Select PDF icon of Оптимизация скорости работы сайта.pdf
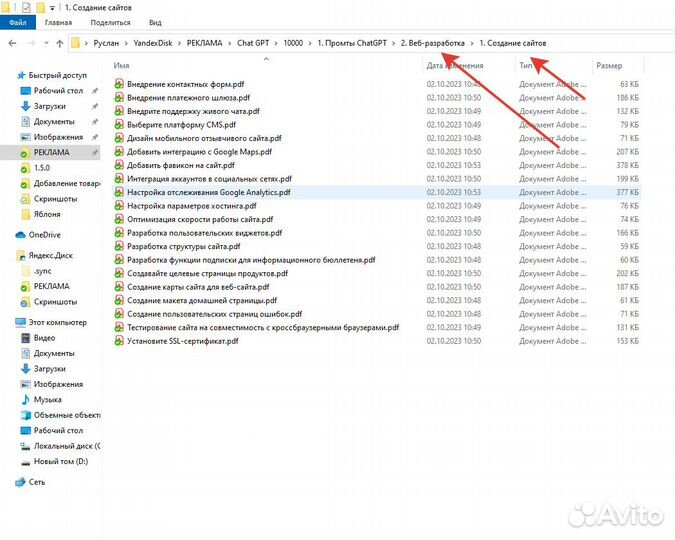Viewport: 675px width, 540px height. pos(119,220)
